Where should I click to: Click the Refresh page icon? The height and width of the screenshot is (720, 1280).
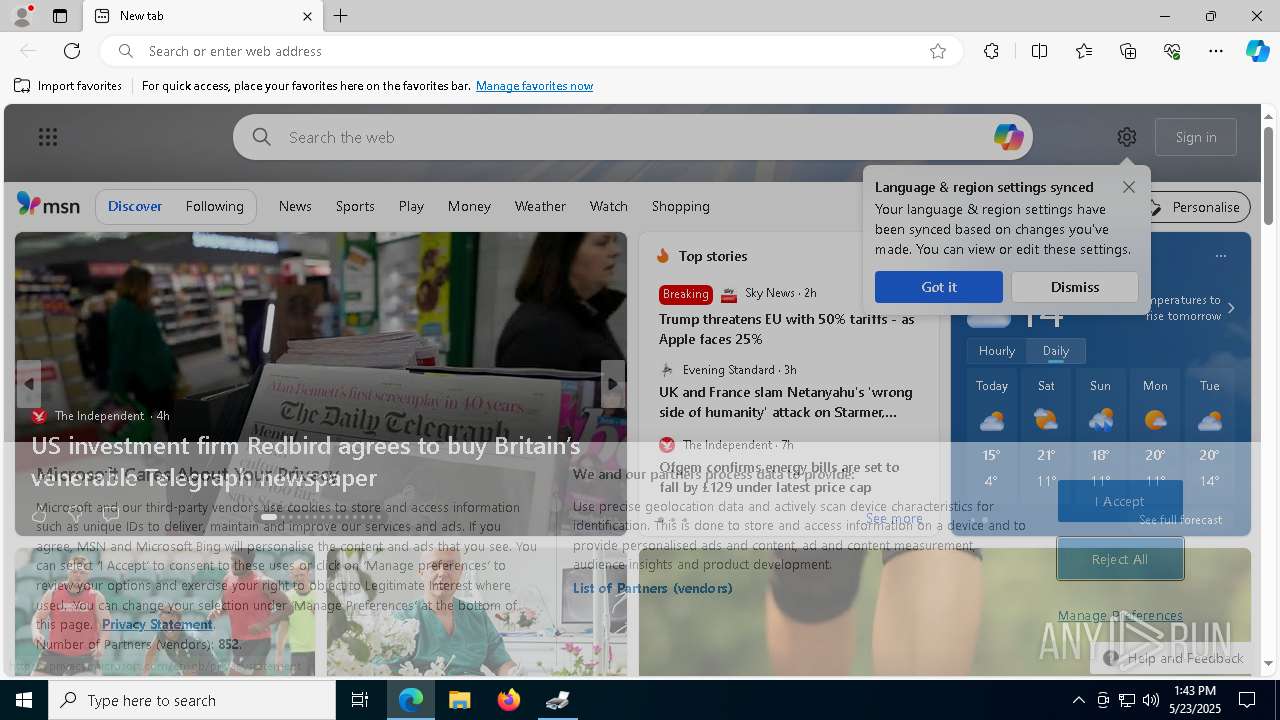tap(72, 51)
